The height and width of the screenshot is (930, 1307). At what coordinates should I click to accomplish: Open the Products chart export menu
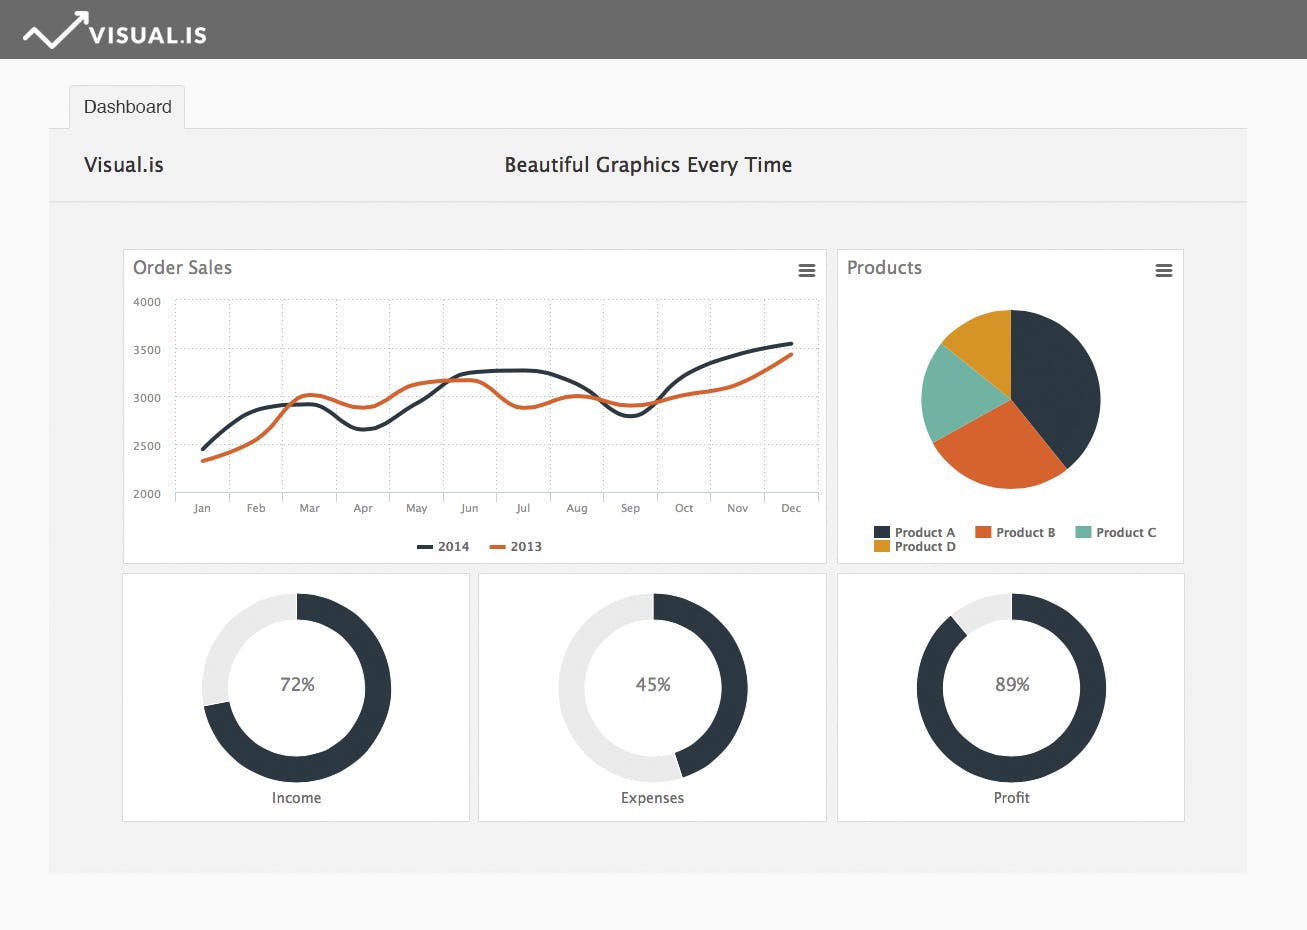click(1163, 270)
